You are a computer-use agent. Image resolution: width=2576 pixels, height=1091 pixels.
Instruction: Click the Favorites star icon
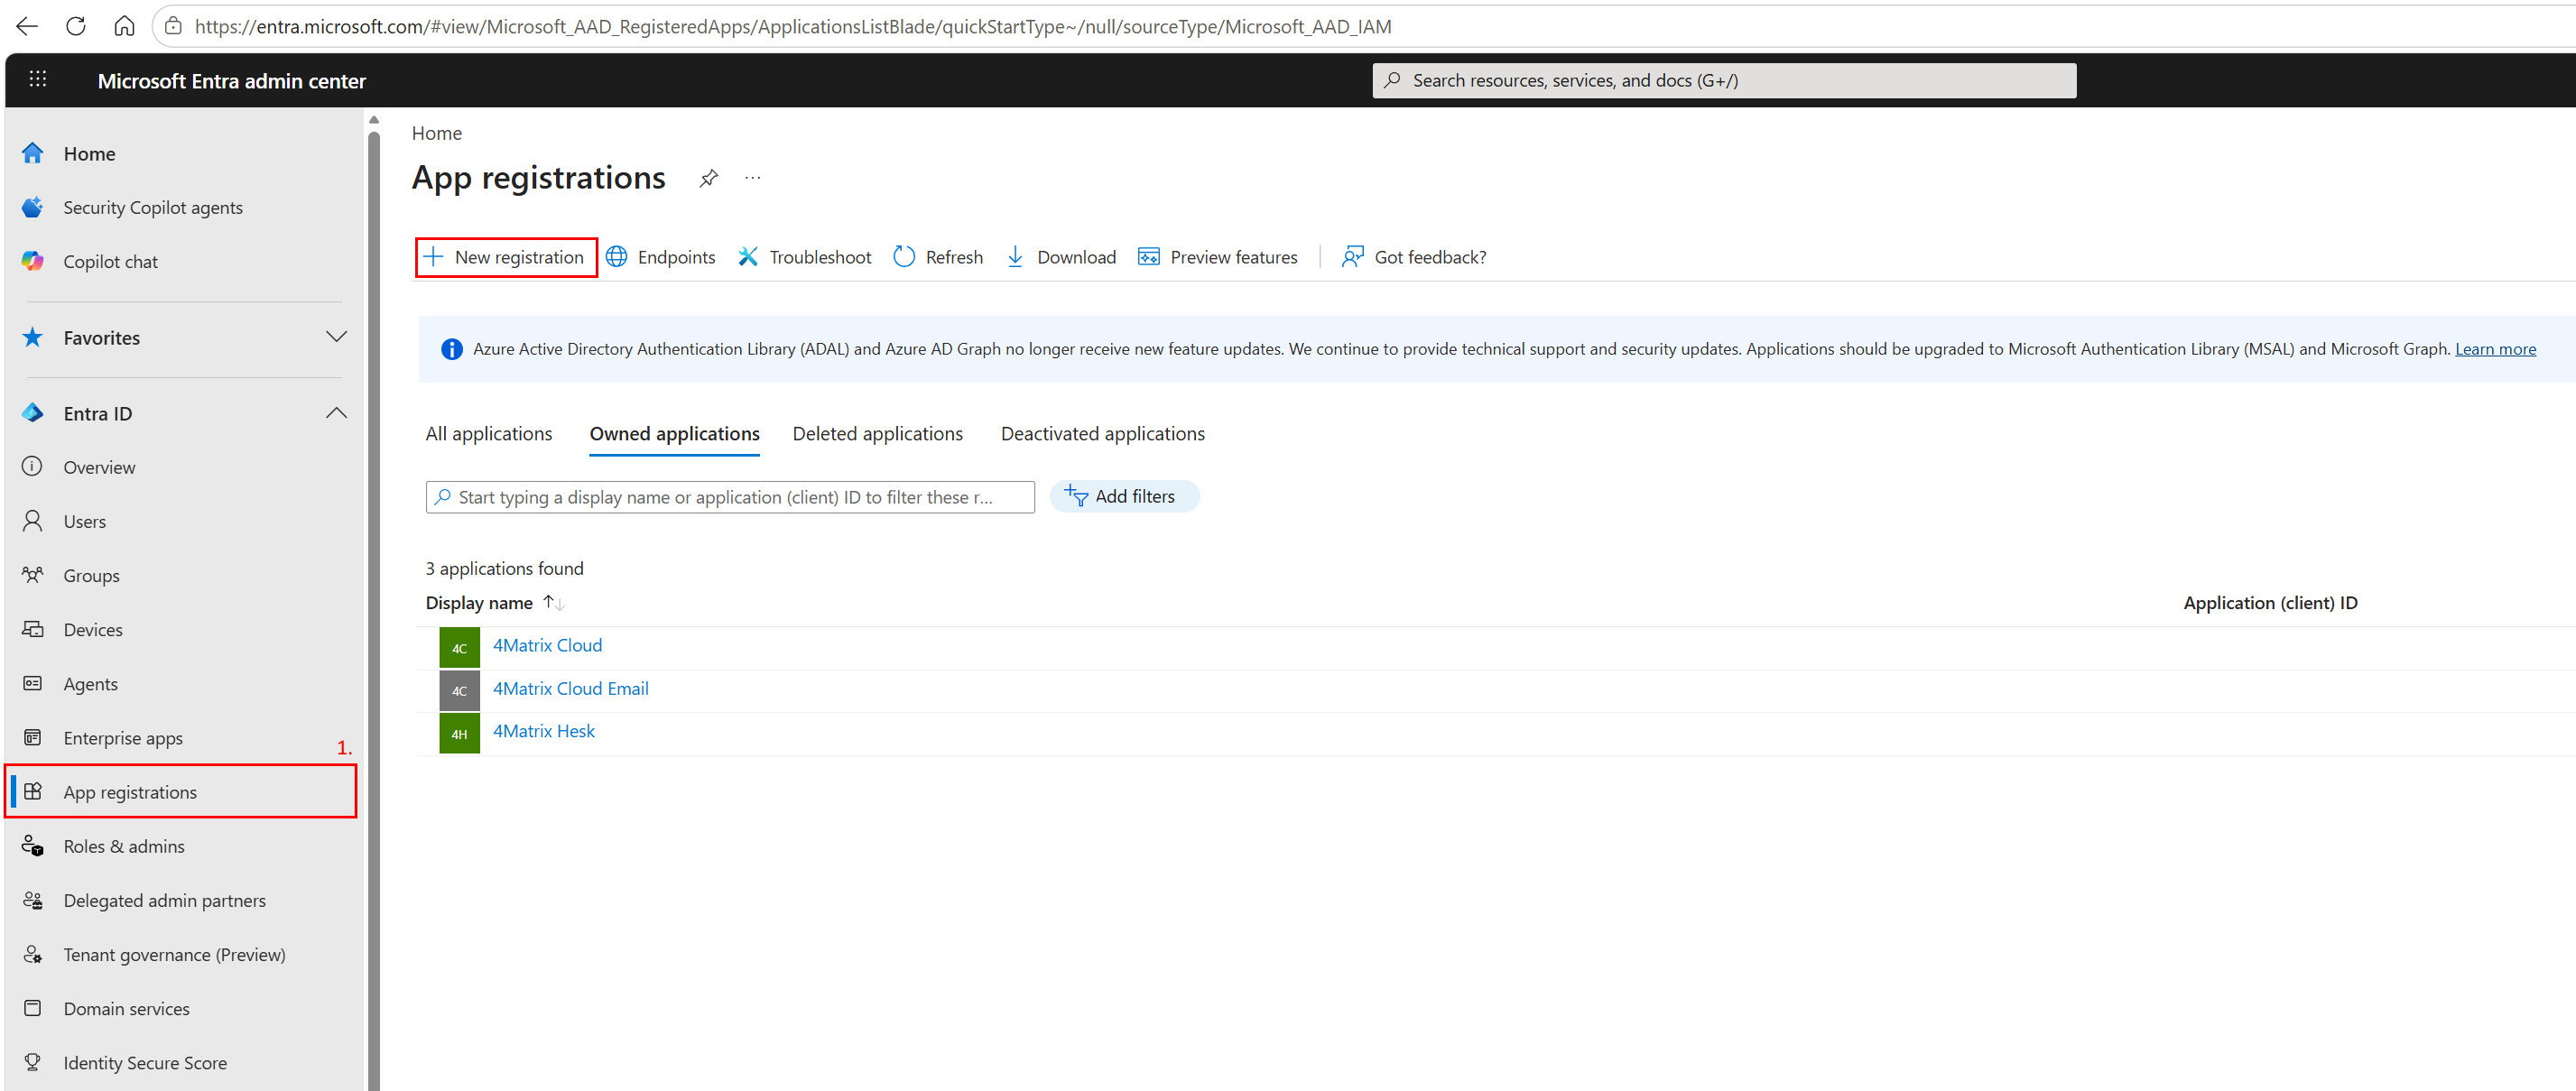coord(33,337)
